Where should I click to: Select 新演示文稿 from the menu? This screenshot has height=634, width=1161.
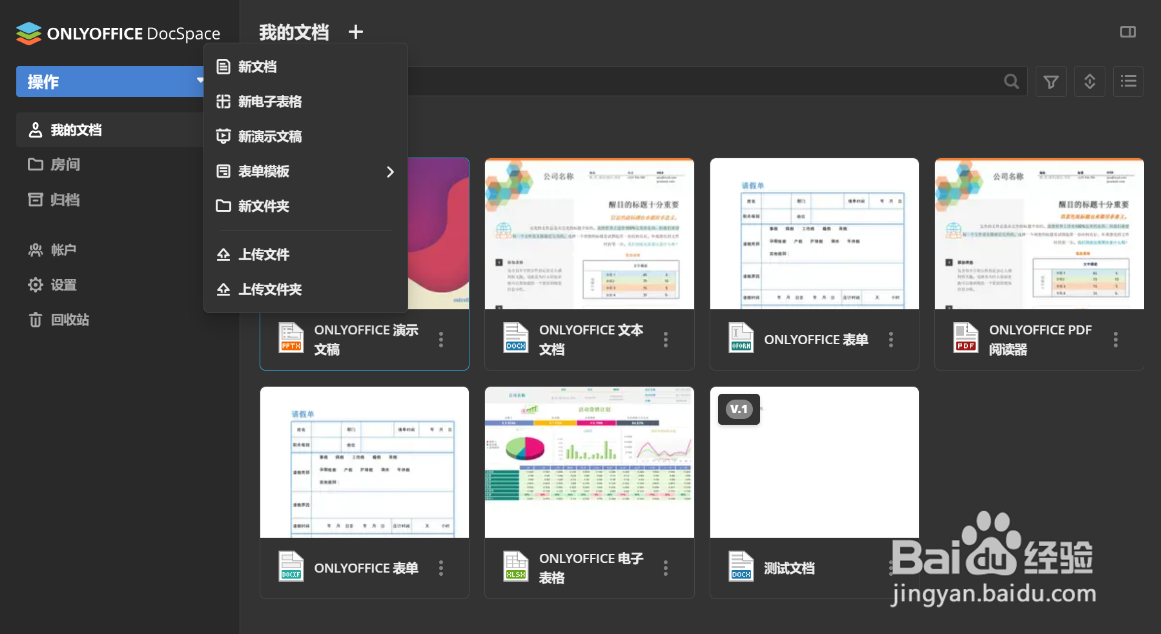coord(305,136)
